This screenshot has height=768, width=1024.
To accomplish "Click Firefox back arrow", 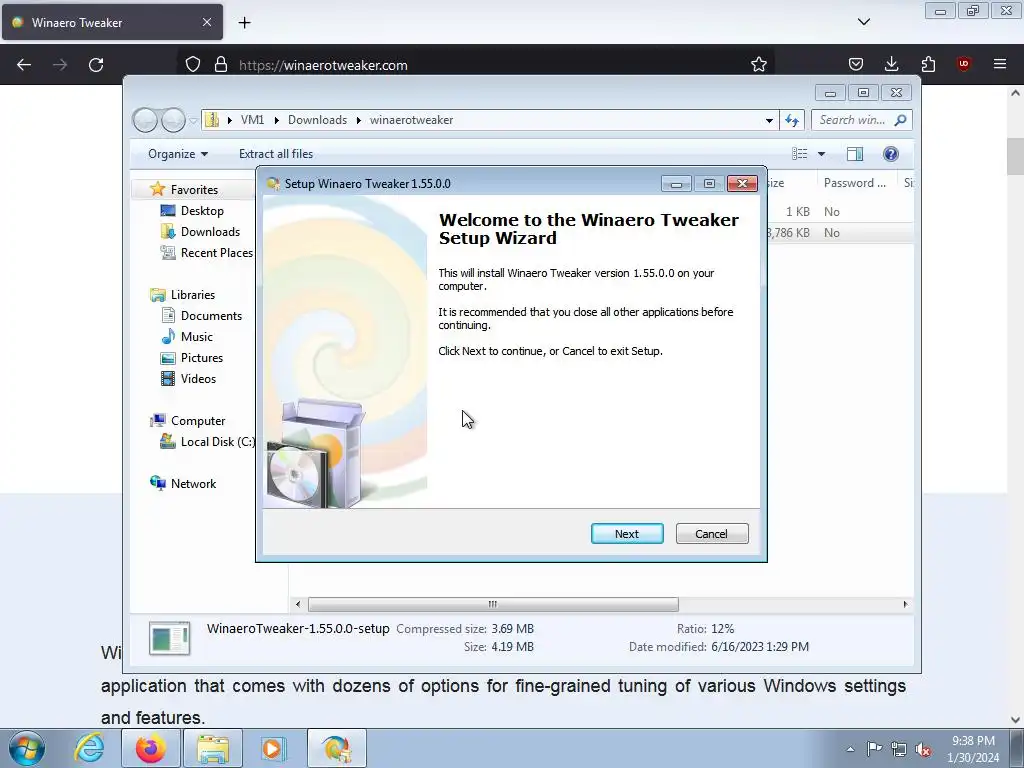I will click(x=24, y=65).
